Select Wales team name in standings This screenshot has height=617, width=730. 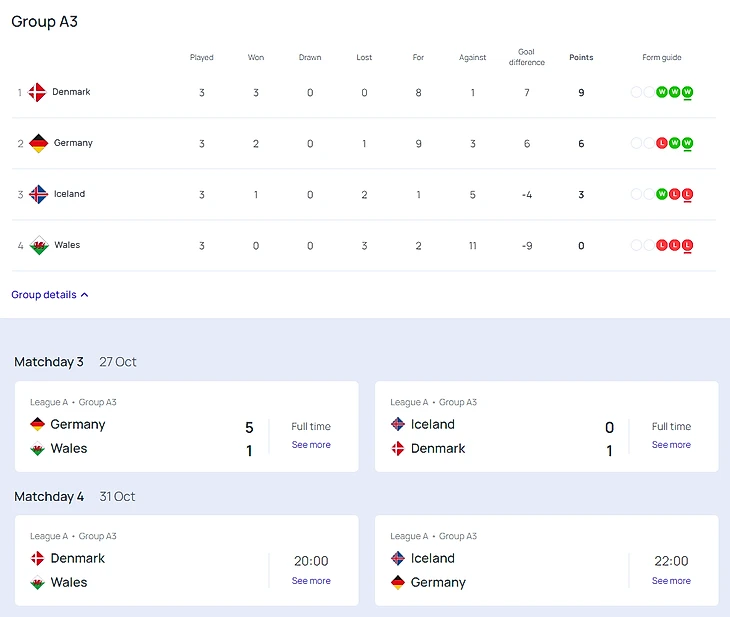pyautogui.click(x=67, y=245)
